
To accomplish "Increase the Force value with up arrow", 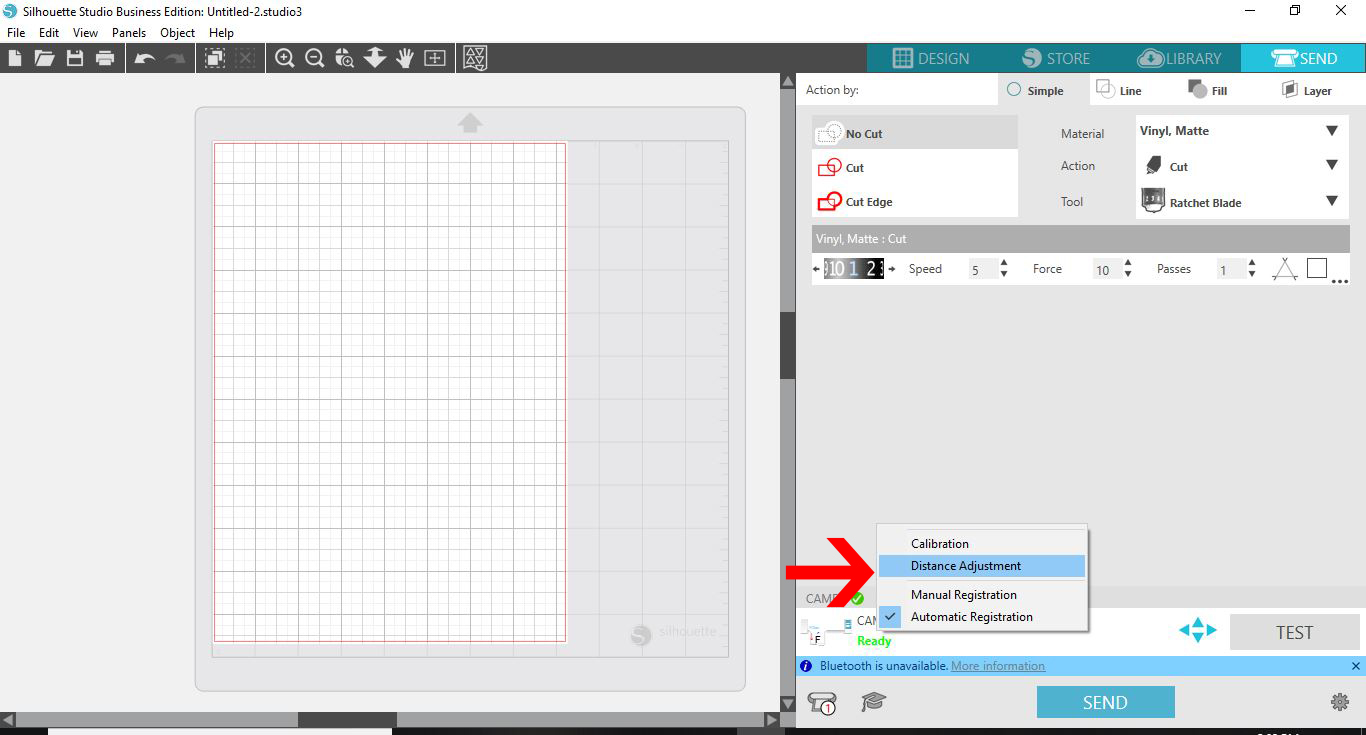I will [x=1128, y=263].
